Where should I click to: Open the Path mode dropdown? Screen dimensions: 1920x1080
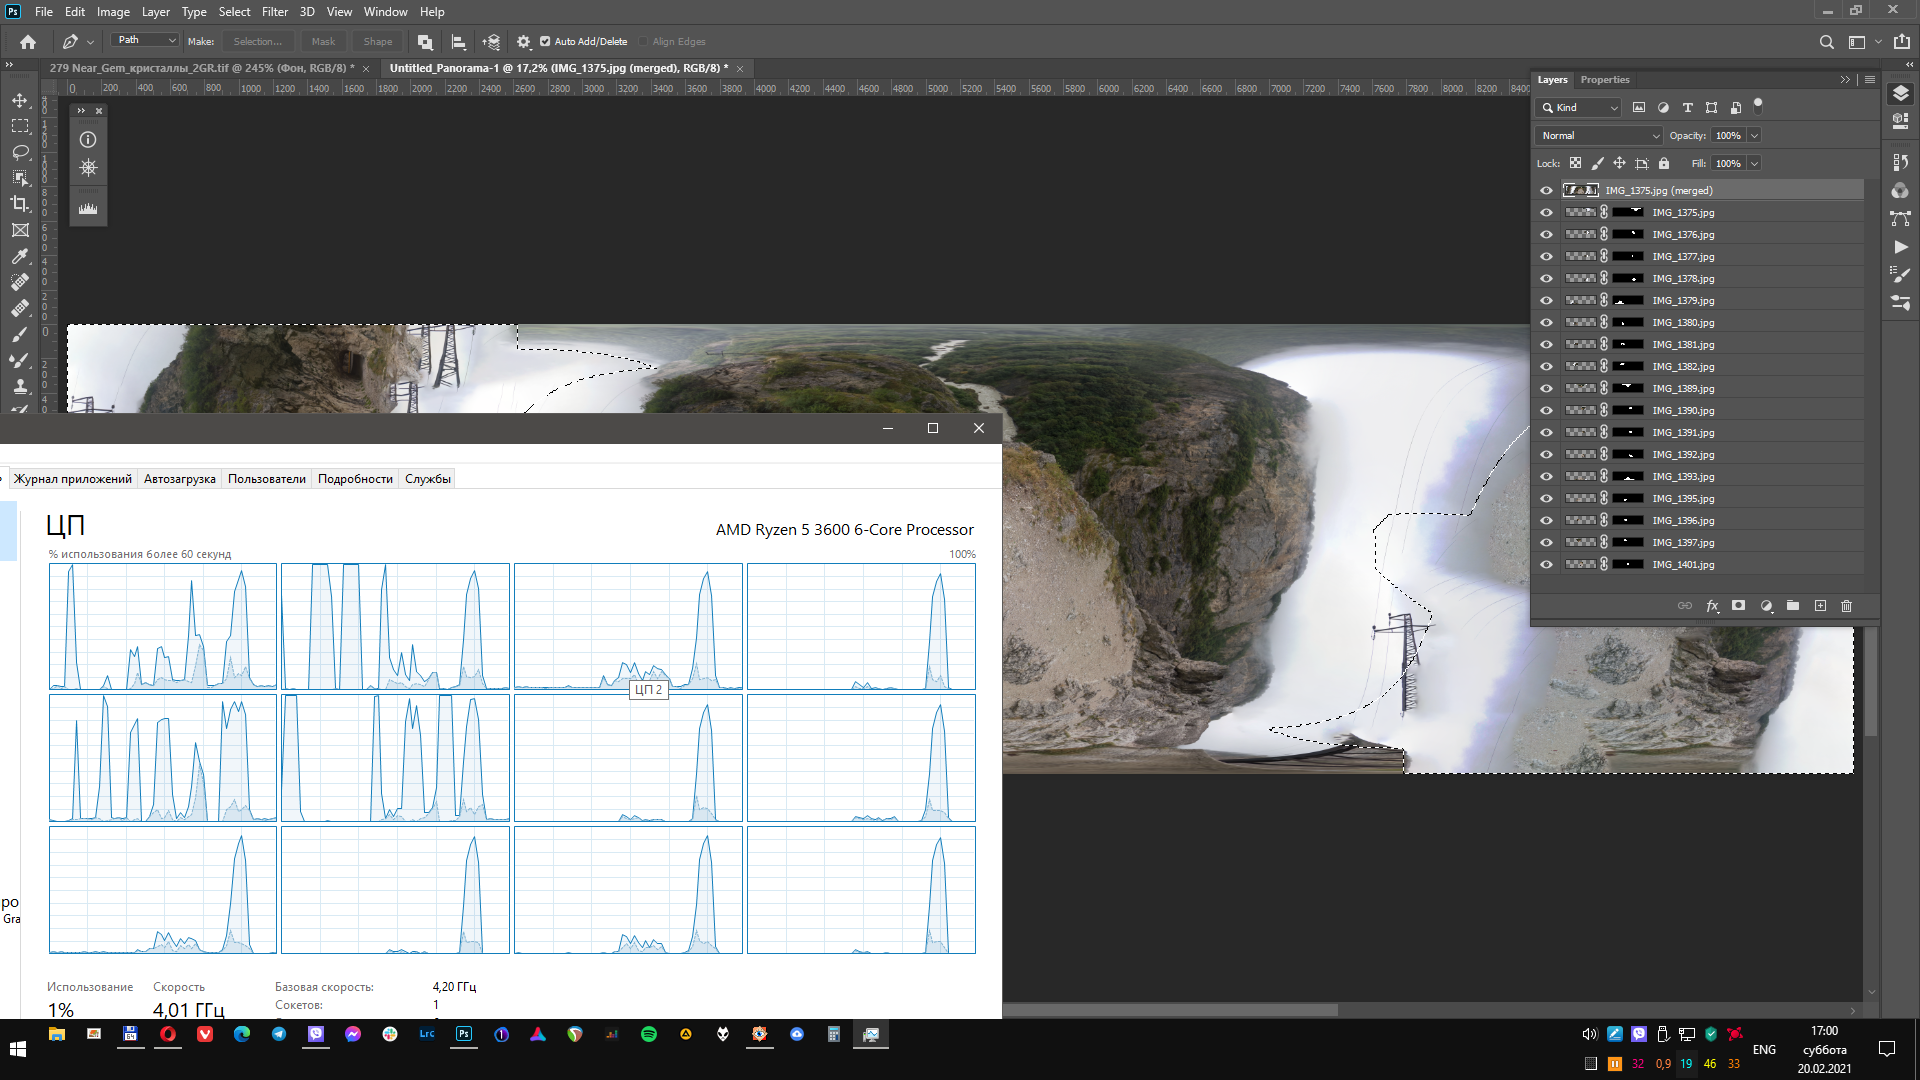click(x=145, y=40)
